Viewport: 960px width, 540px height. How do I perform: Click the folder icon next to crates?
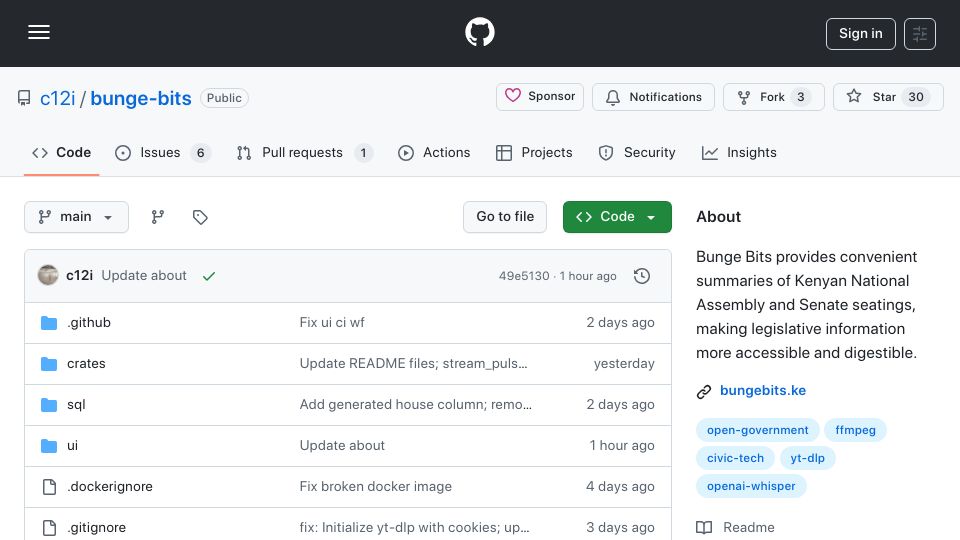pyautogui.click(x=49, y=364)
